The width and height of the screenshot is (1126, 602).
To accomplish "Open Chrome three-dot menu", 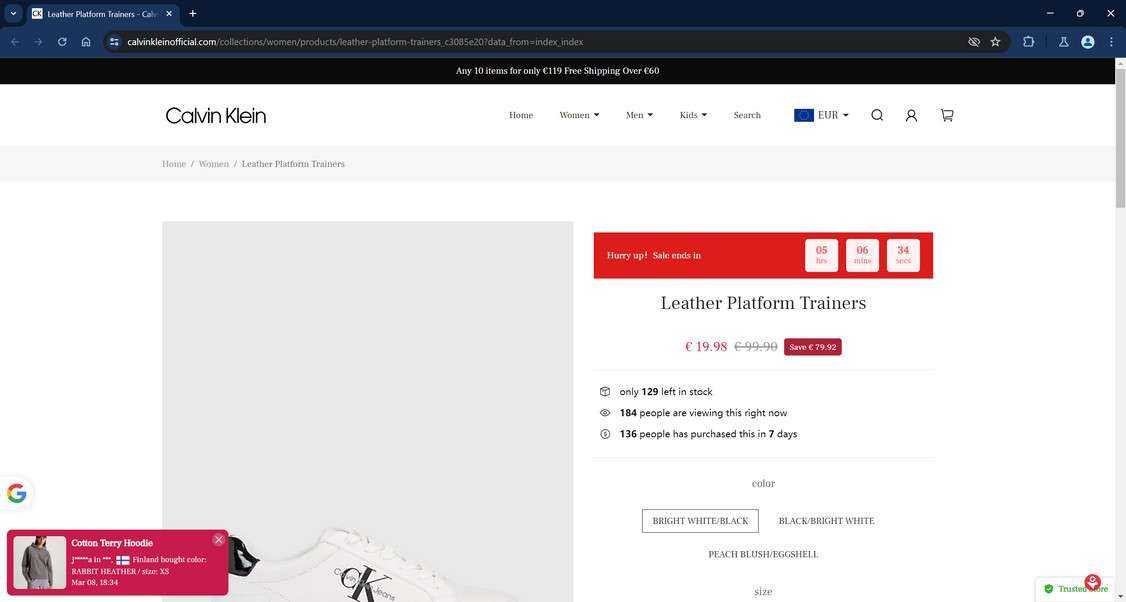I will (1111, 42).
